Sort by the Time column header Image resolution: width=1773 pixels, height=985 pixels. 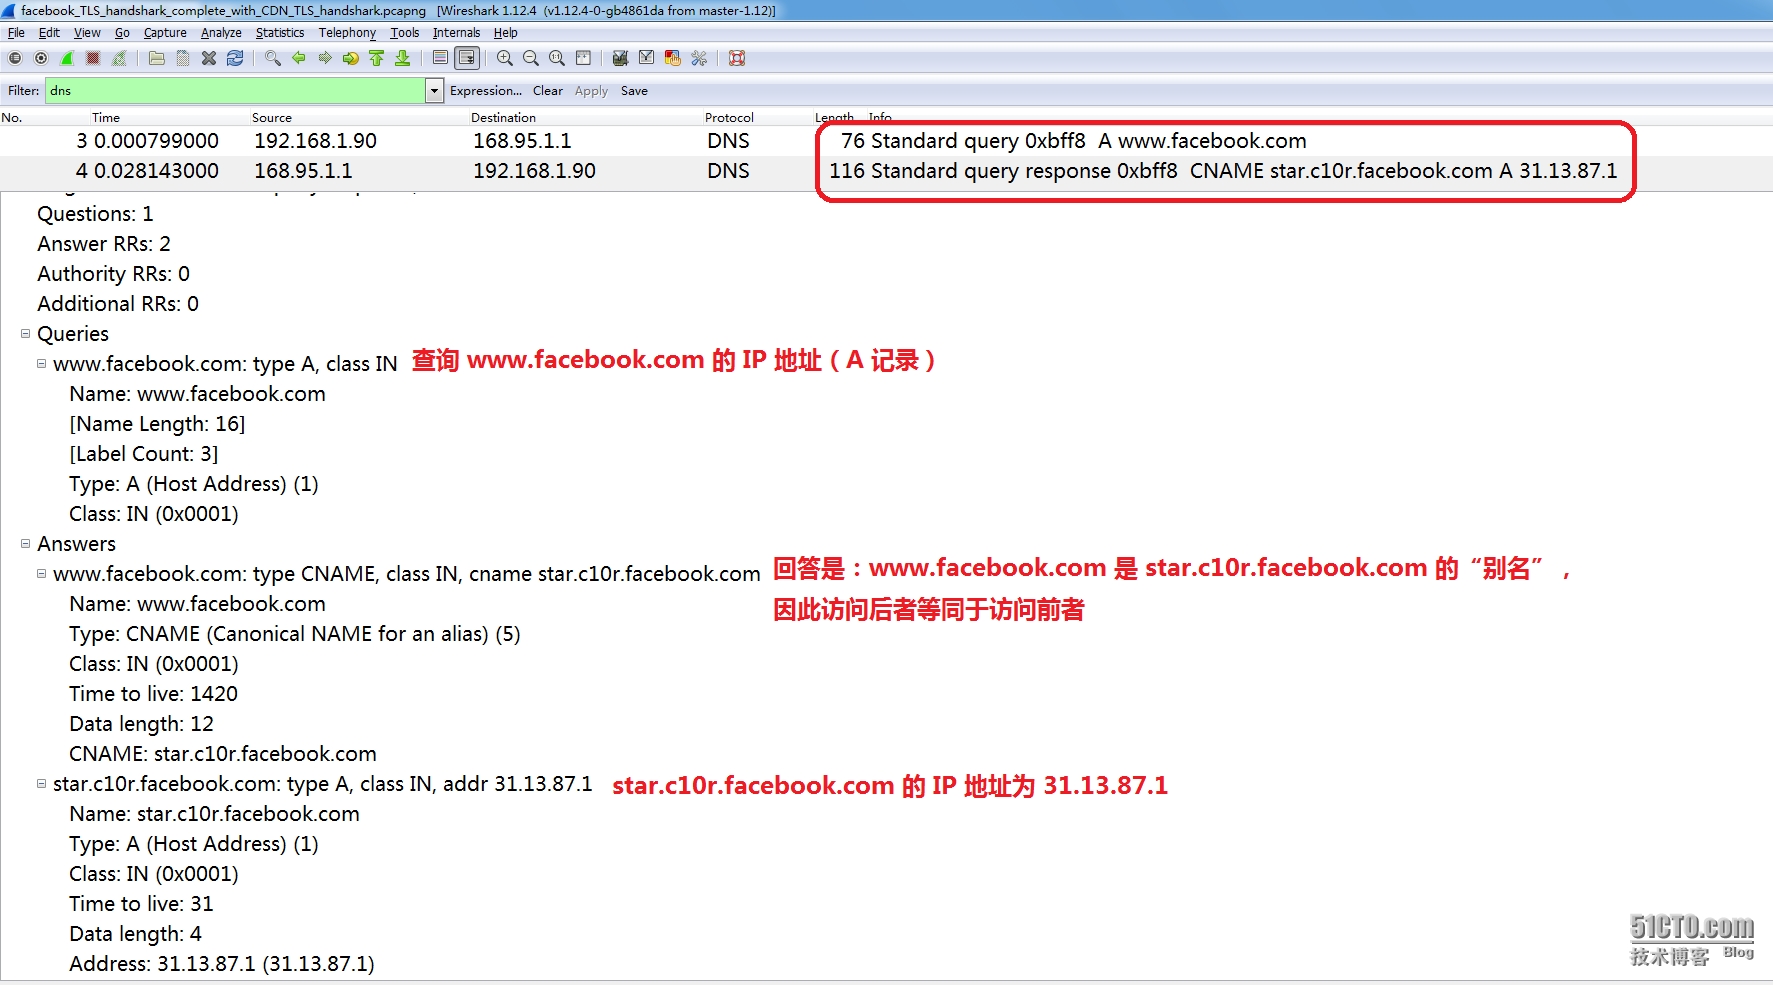click(106, 117)
